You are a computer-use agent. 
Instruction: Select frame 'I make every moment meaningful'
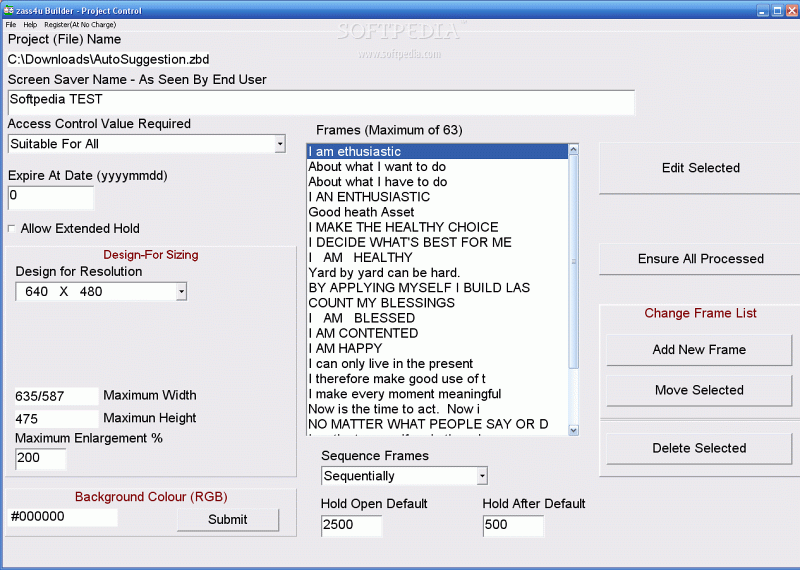(437, 394)
